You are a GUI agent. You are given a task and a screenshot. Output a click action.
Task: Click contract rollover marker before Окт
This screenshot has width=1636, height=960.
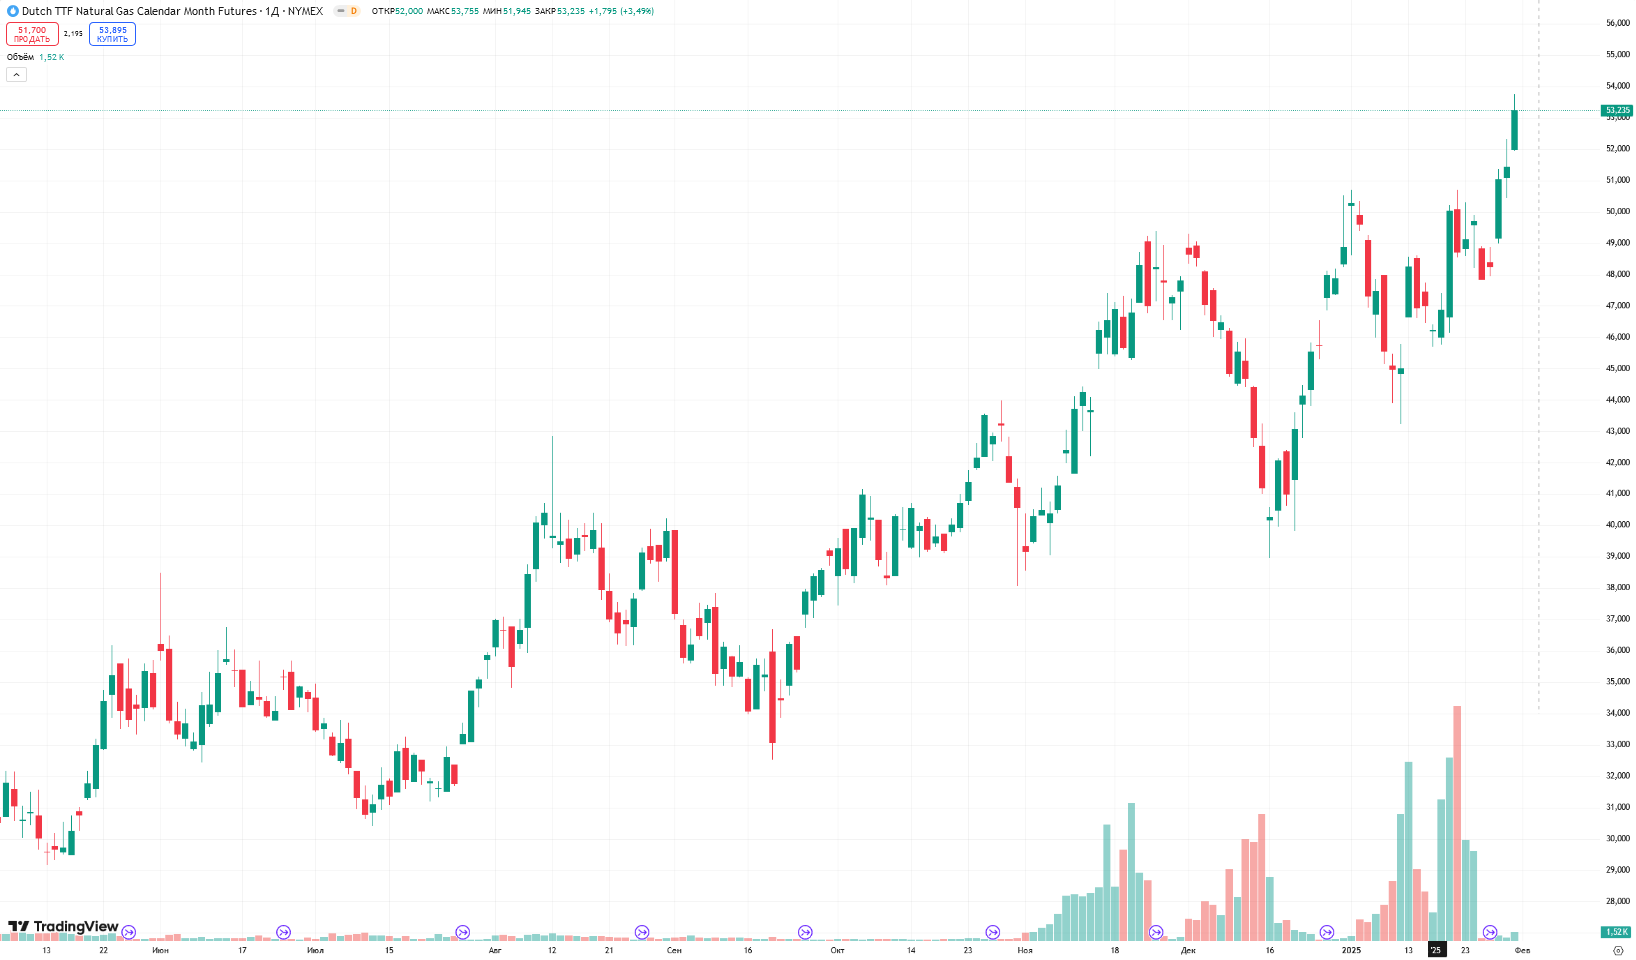tap(805, 932)
